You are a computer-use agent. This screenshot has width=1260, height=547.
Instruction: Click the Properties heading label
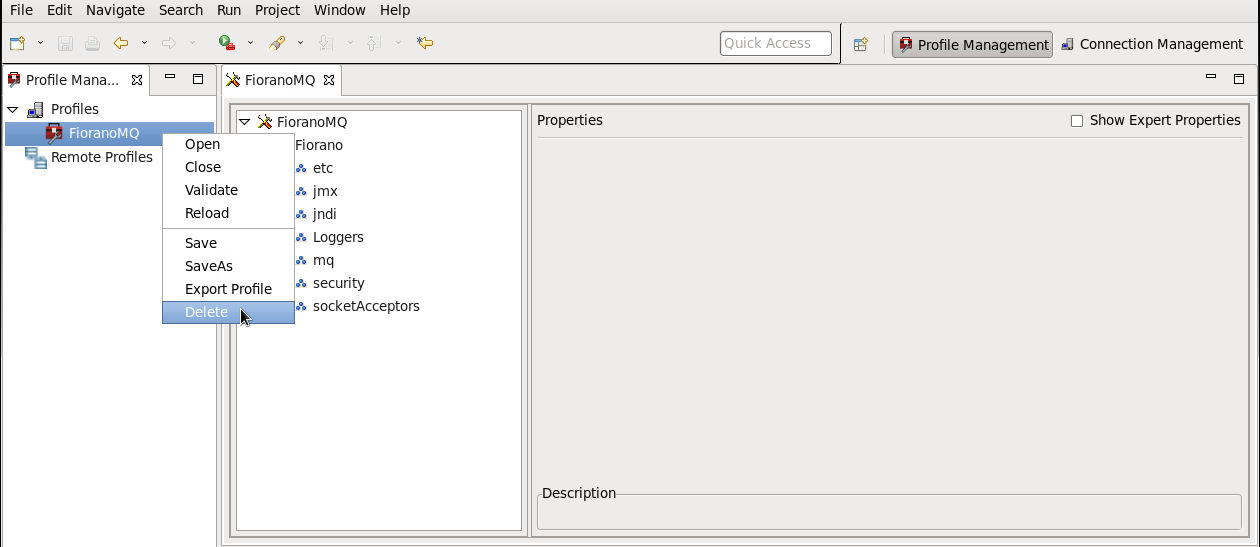tap(570, 120)
